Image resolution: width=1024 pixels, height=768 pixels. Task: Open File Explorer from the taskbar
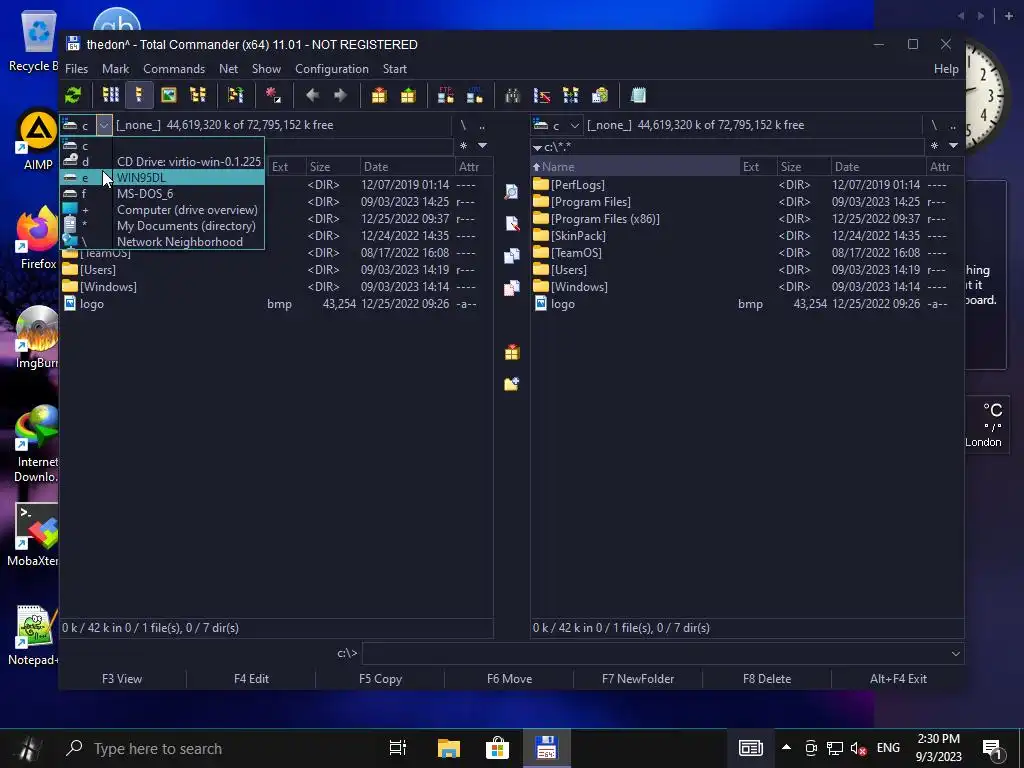pyautogui.click(x=449, y=748)
